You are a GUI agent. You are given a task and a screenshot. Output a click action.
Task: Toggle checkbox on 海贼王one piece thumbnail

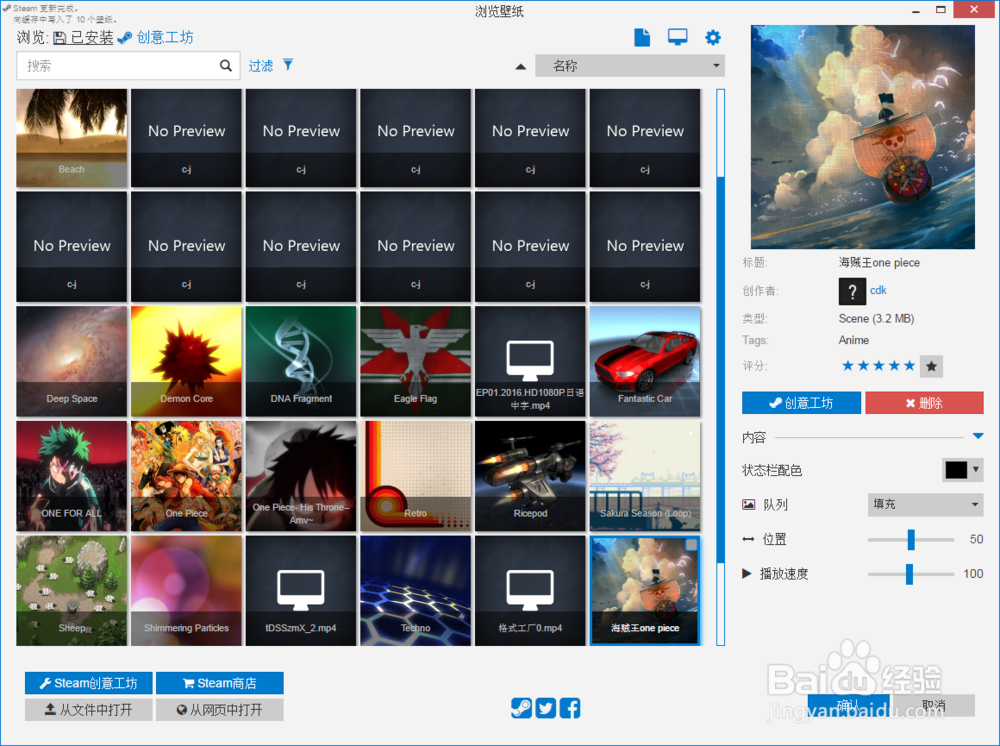691,545
